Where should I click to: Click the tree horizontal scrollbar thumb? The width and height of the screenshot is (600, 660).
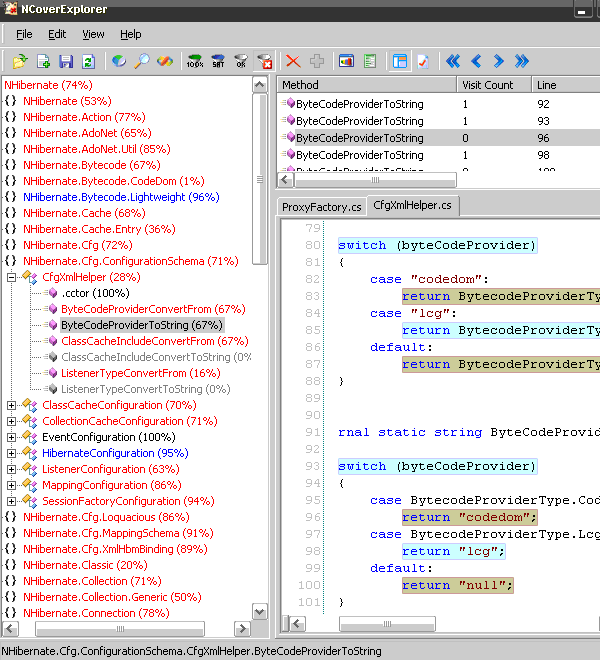pos(120,629)
